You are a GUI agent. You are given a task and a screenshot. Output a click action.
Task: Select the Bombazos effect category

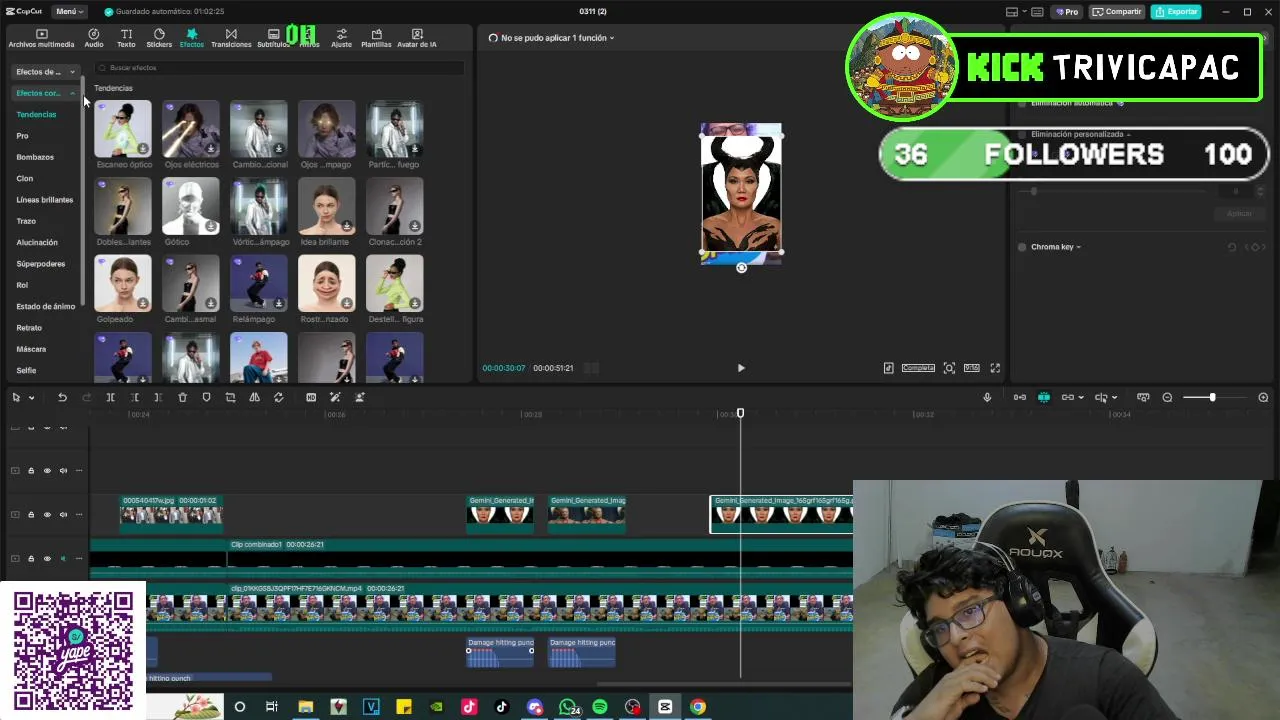point(35,157)
